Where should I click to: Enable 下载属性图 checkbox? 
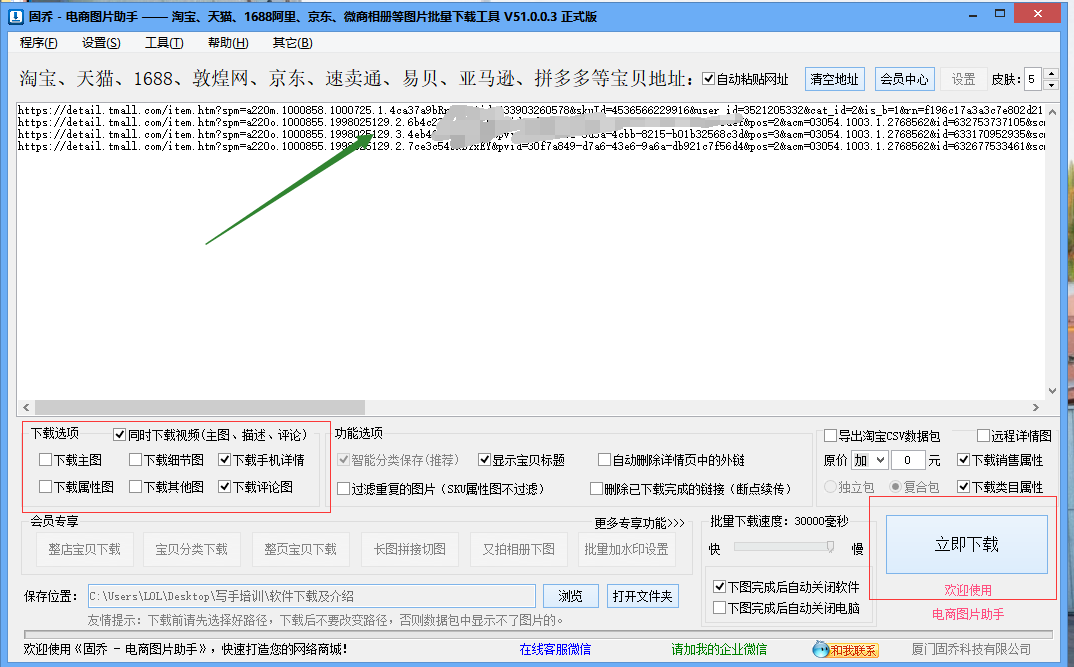(45, 486)
